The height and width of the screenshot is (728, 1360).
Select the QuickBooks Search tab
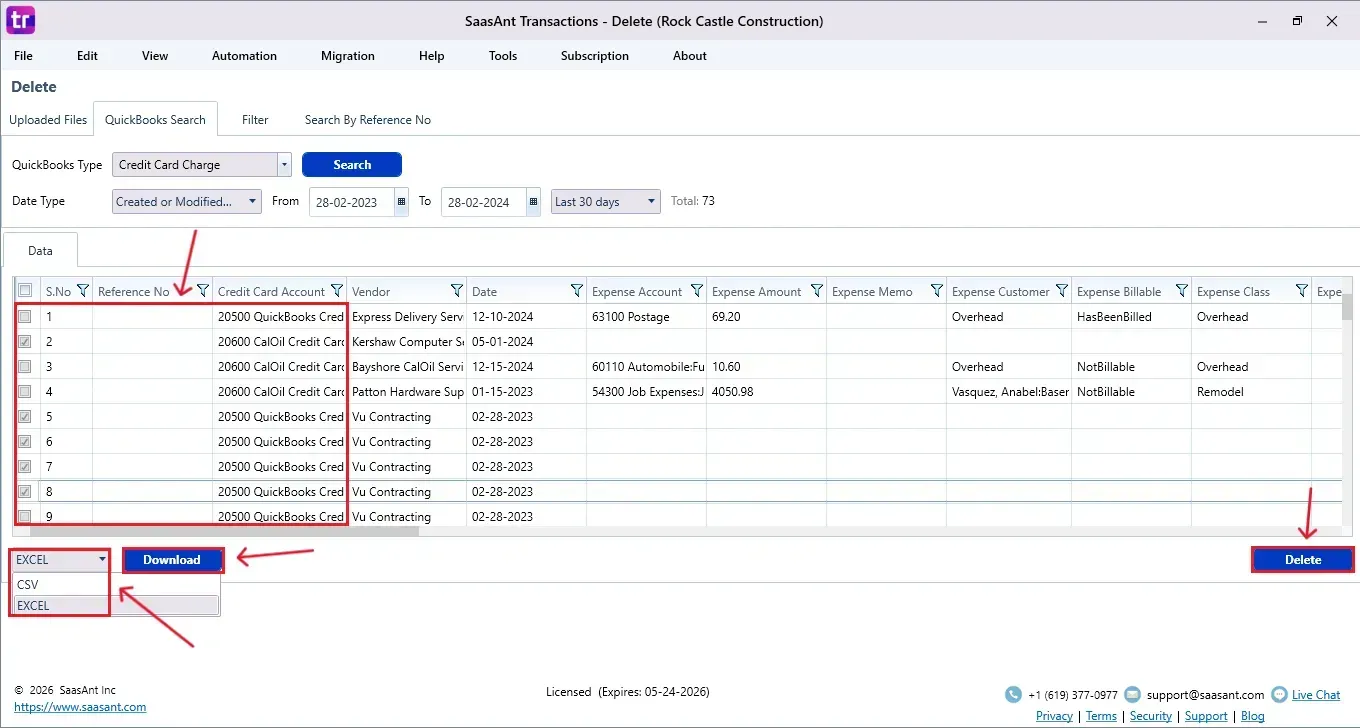pos(155,120)
